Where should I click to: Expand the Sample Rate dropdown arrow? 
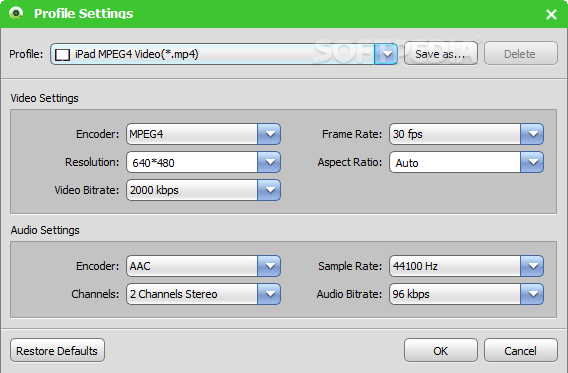click(532, 266)
